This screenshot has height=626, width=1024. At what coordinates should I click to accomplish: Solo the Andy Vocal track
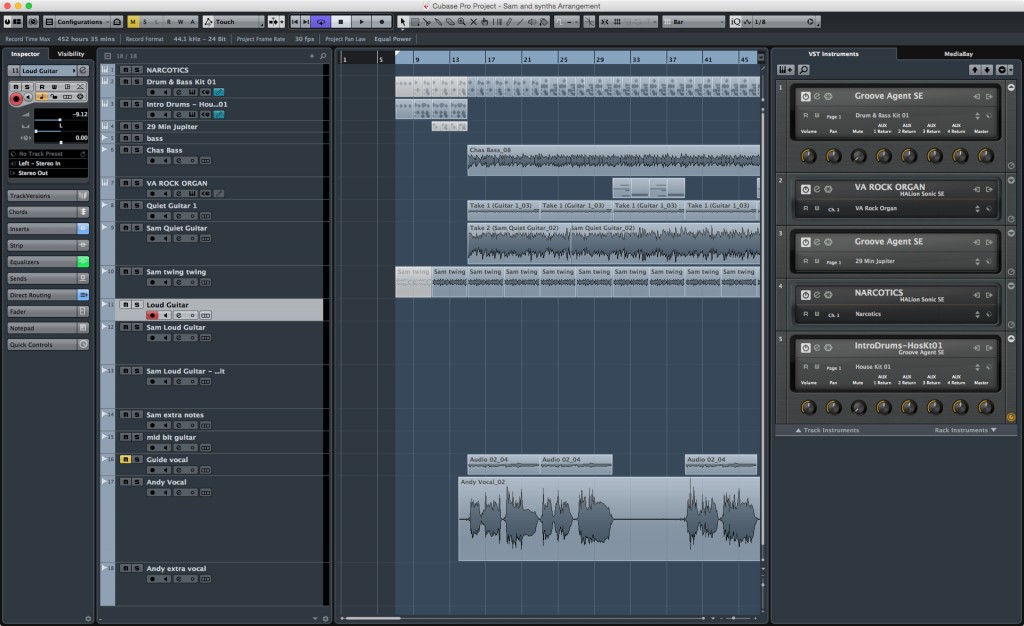[x=137, y=482]
